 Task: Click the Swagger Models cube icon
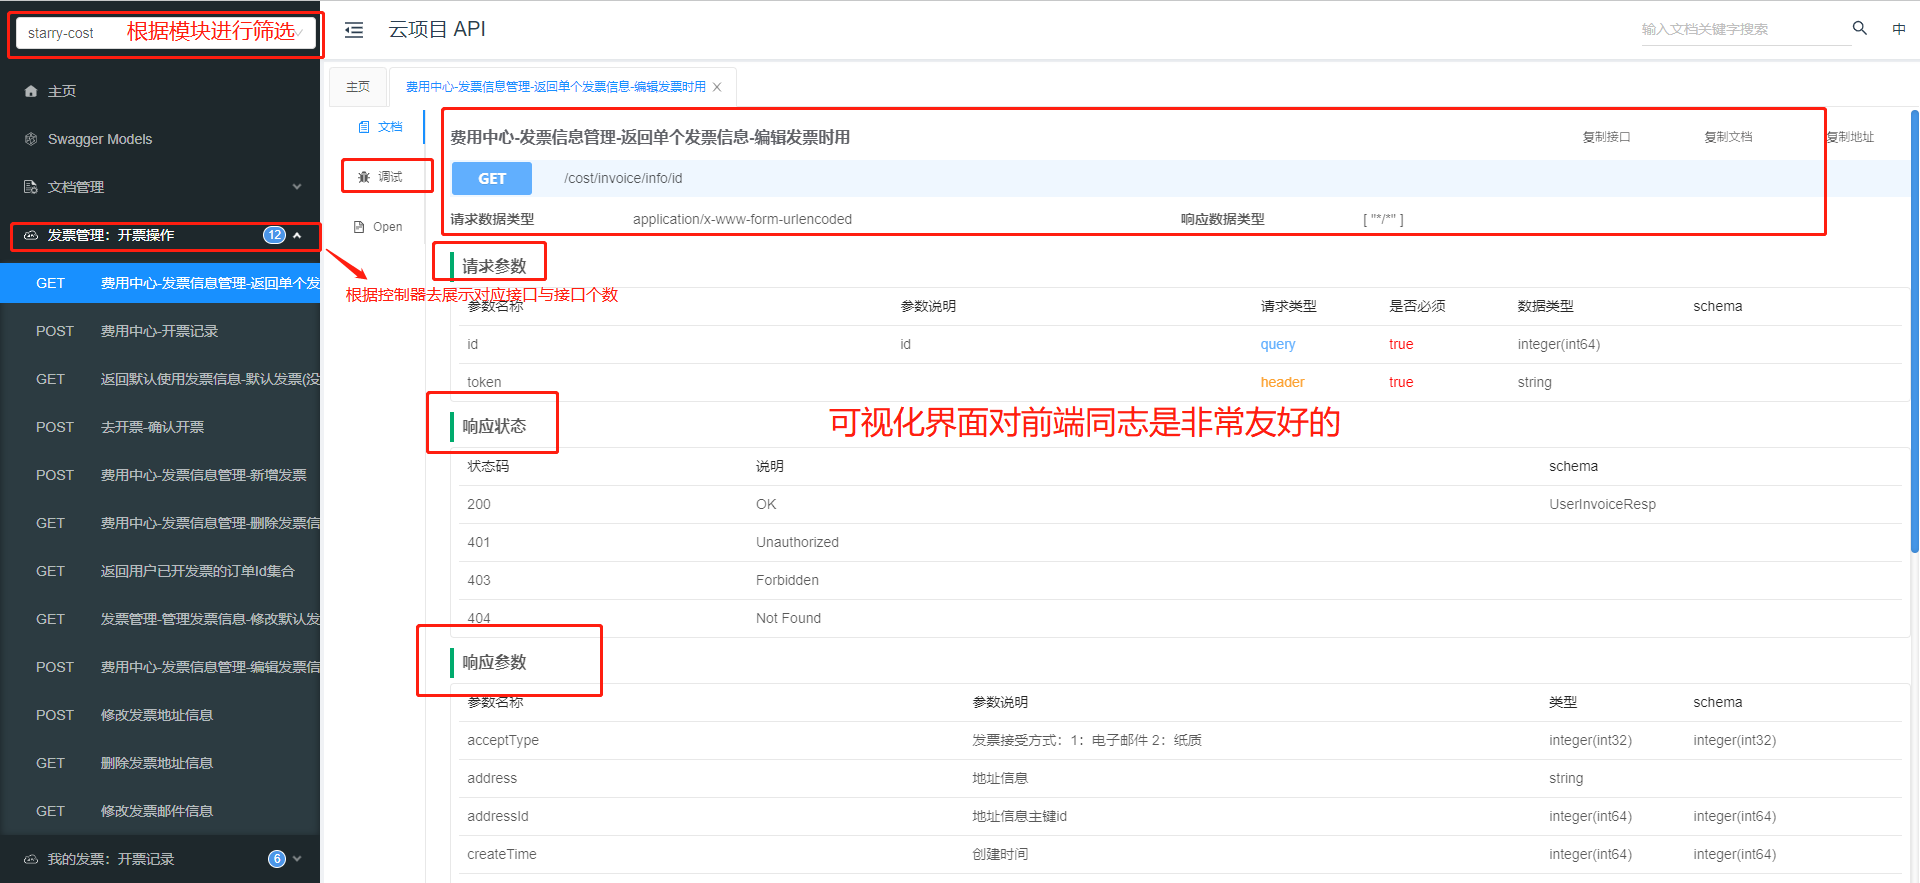coord(31,139)
